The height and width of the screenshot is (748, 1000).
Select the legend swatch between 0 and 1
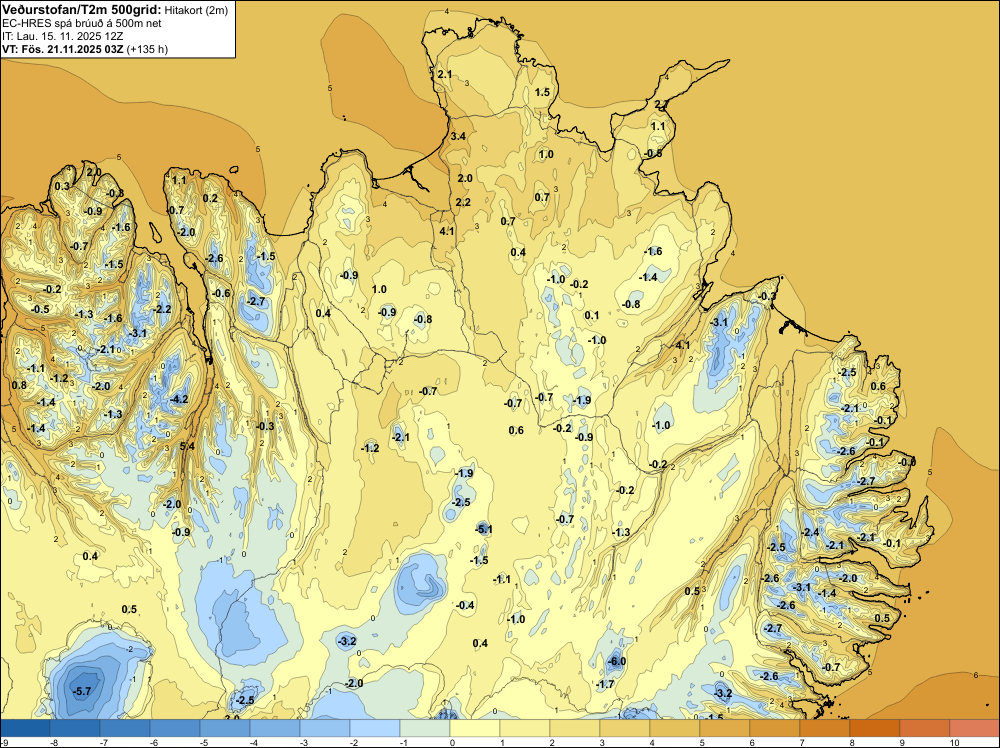[x=475, y=728]
